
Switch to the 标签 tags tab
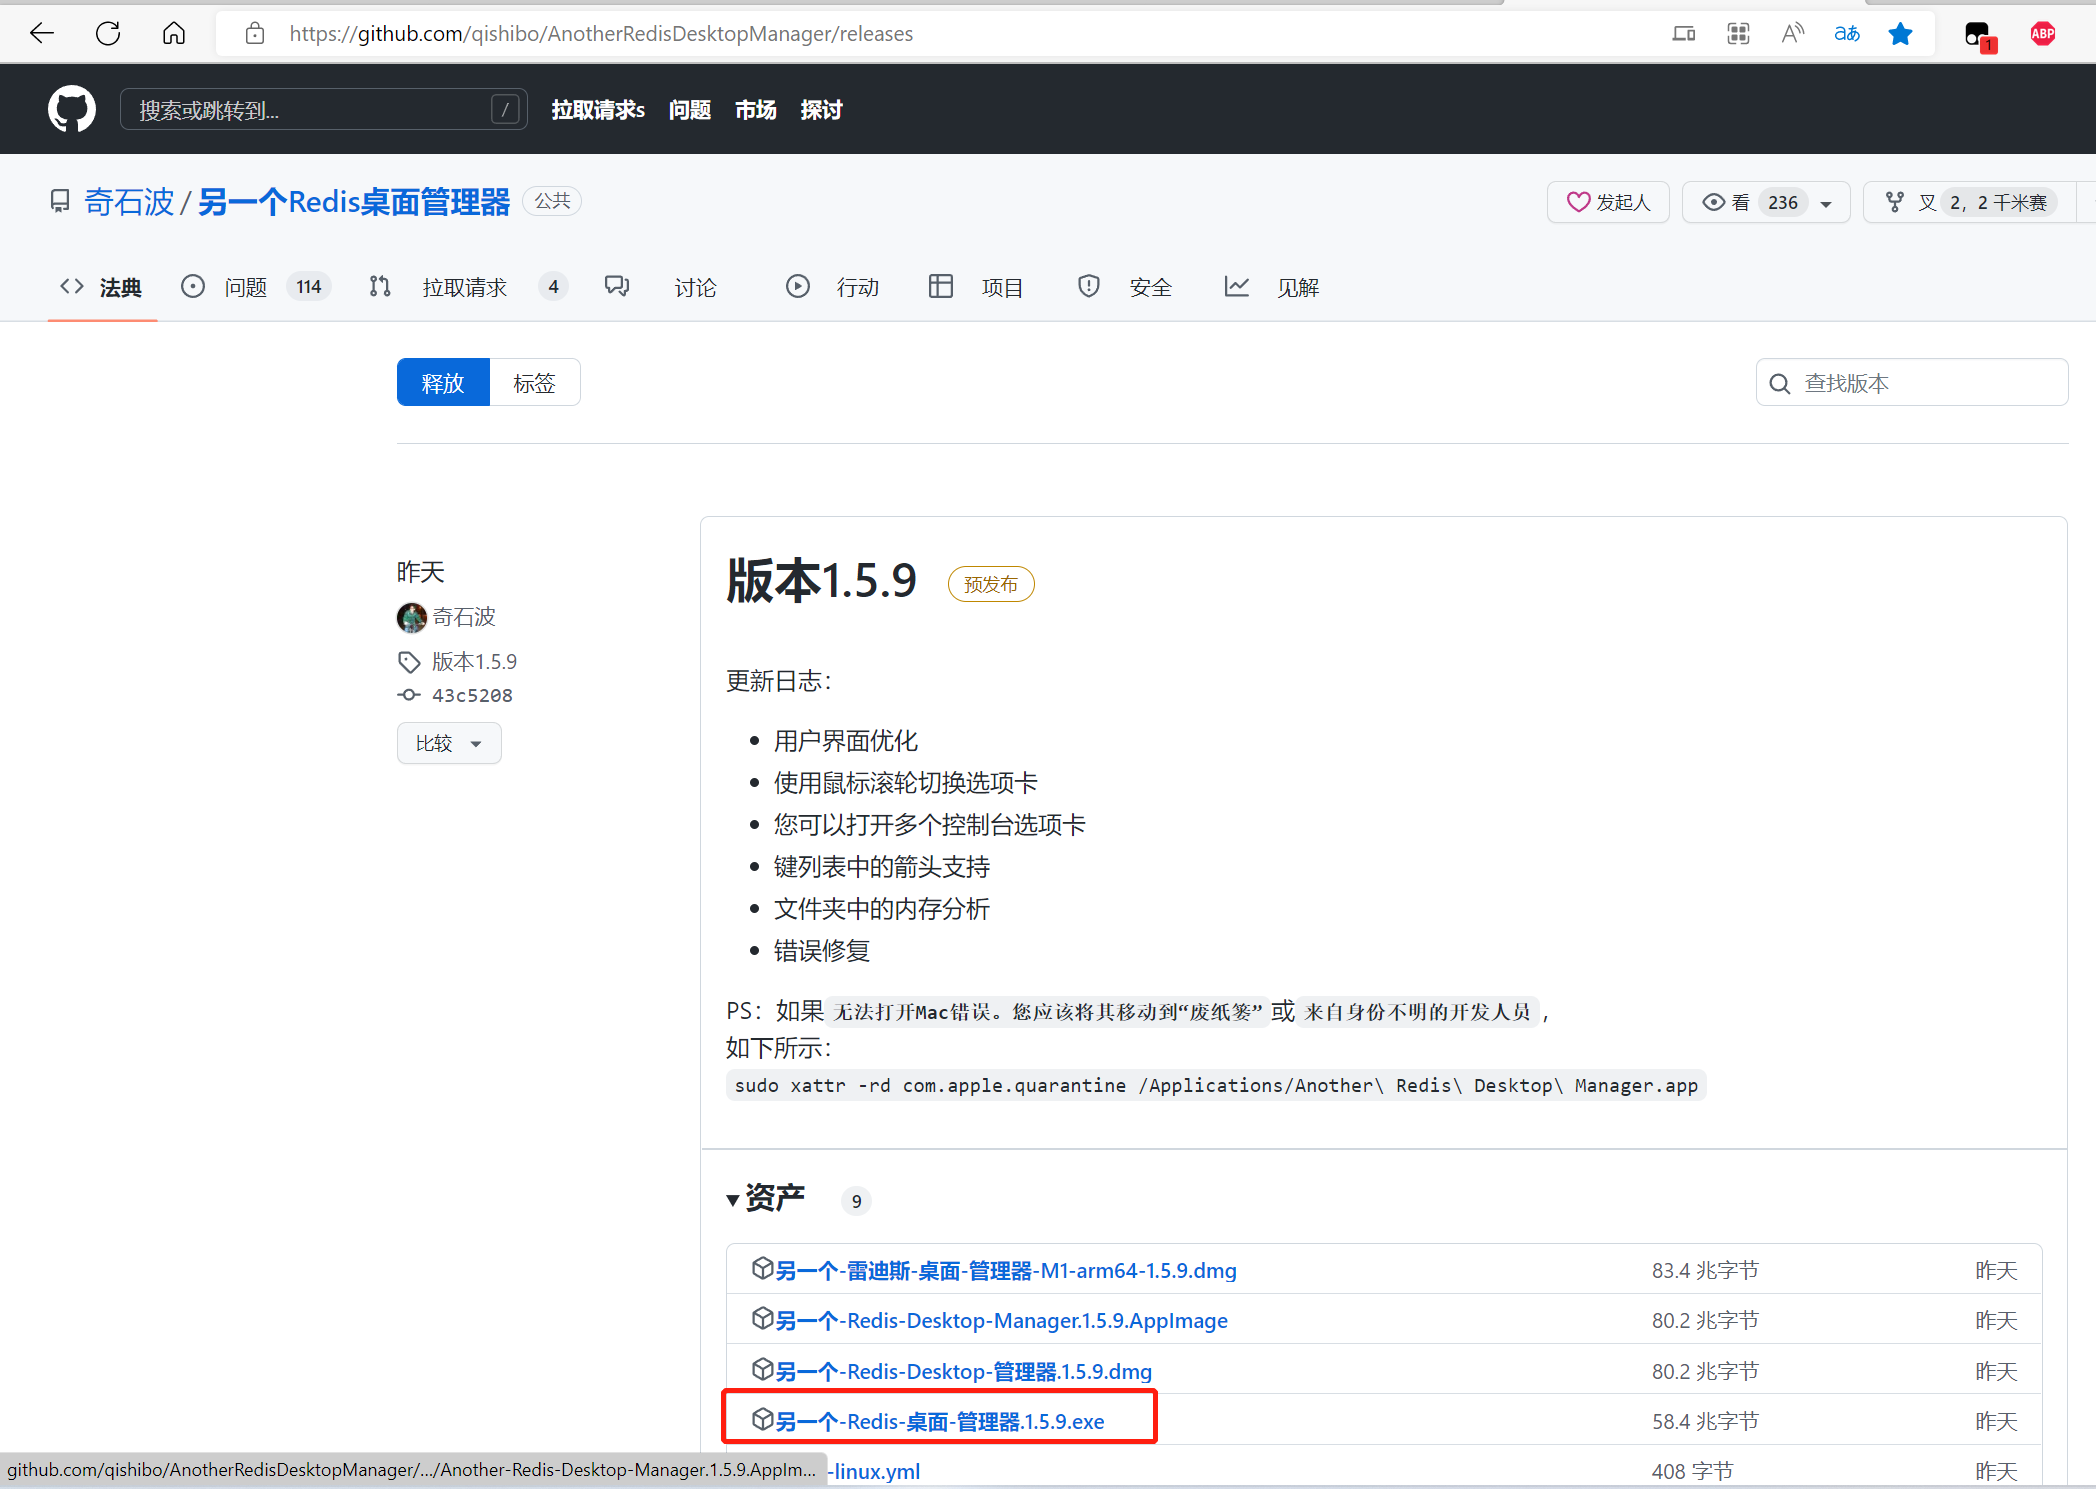point(534,383)
